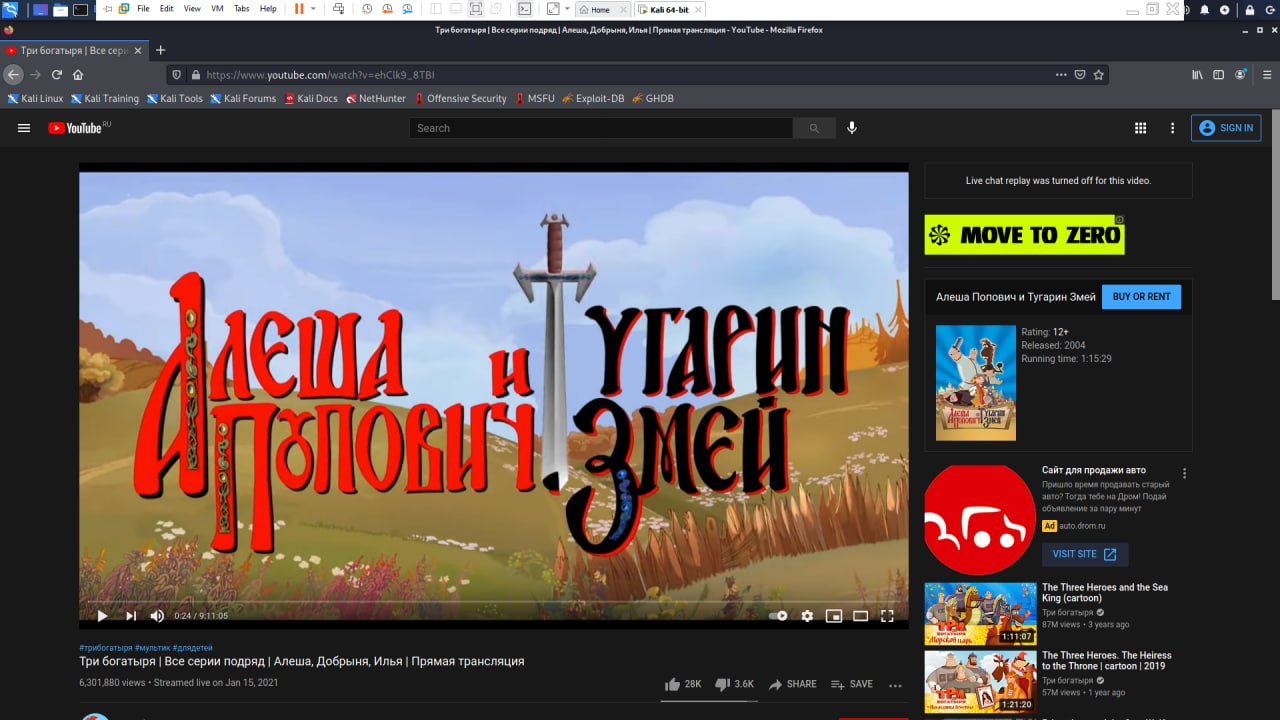This screenshot has height=720, width=1280.
Task: Click the SIGN IN button
Action: tap(1226, 128)
